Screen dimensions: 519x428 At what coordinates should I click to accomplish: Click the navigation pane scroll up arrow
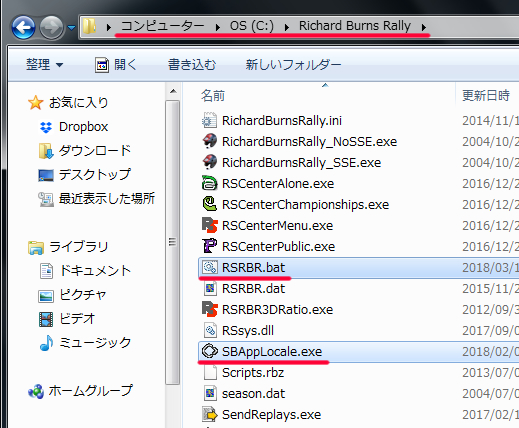pyautogui.click(x=173, y=91)
